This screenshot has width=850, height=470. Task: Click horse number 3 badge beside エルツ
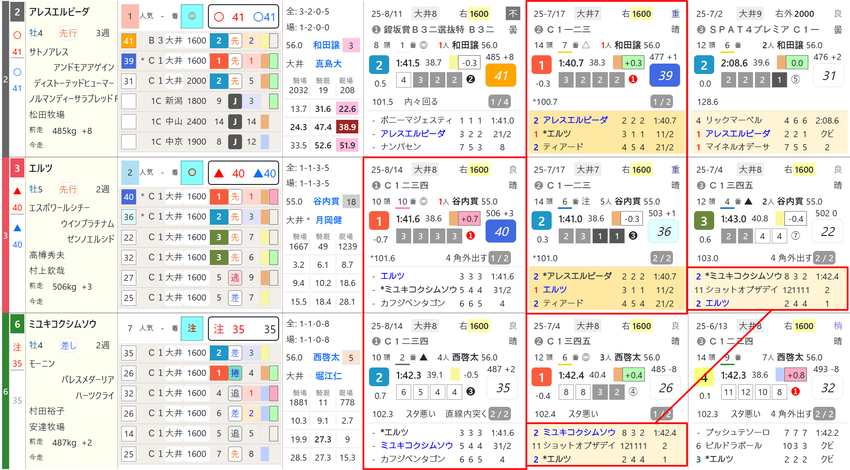coord(17,169)
